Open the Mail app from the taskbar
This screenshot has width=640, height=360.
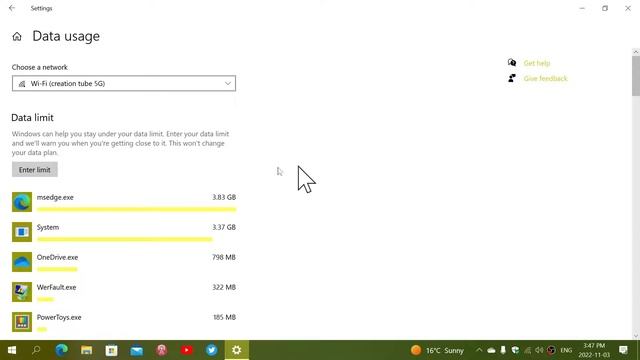click(136, 350)
